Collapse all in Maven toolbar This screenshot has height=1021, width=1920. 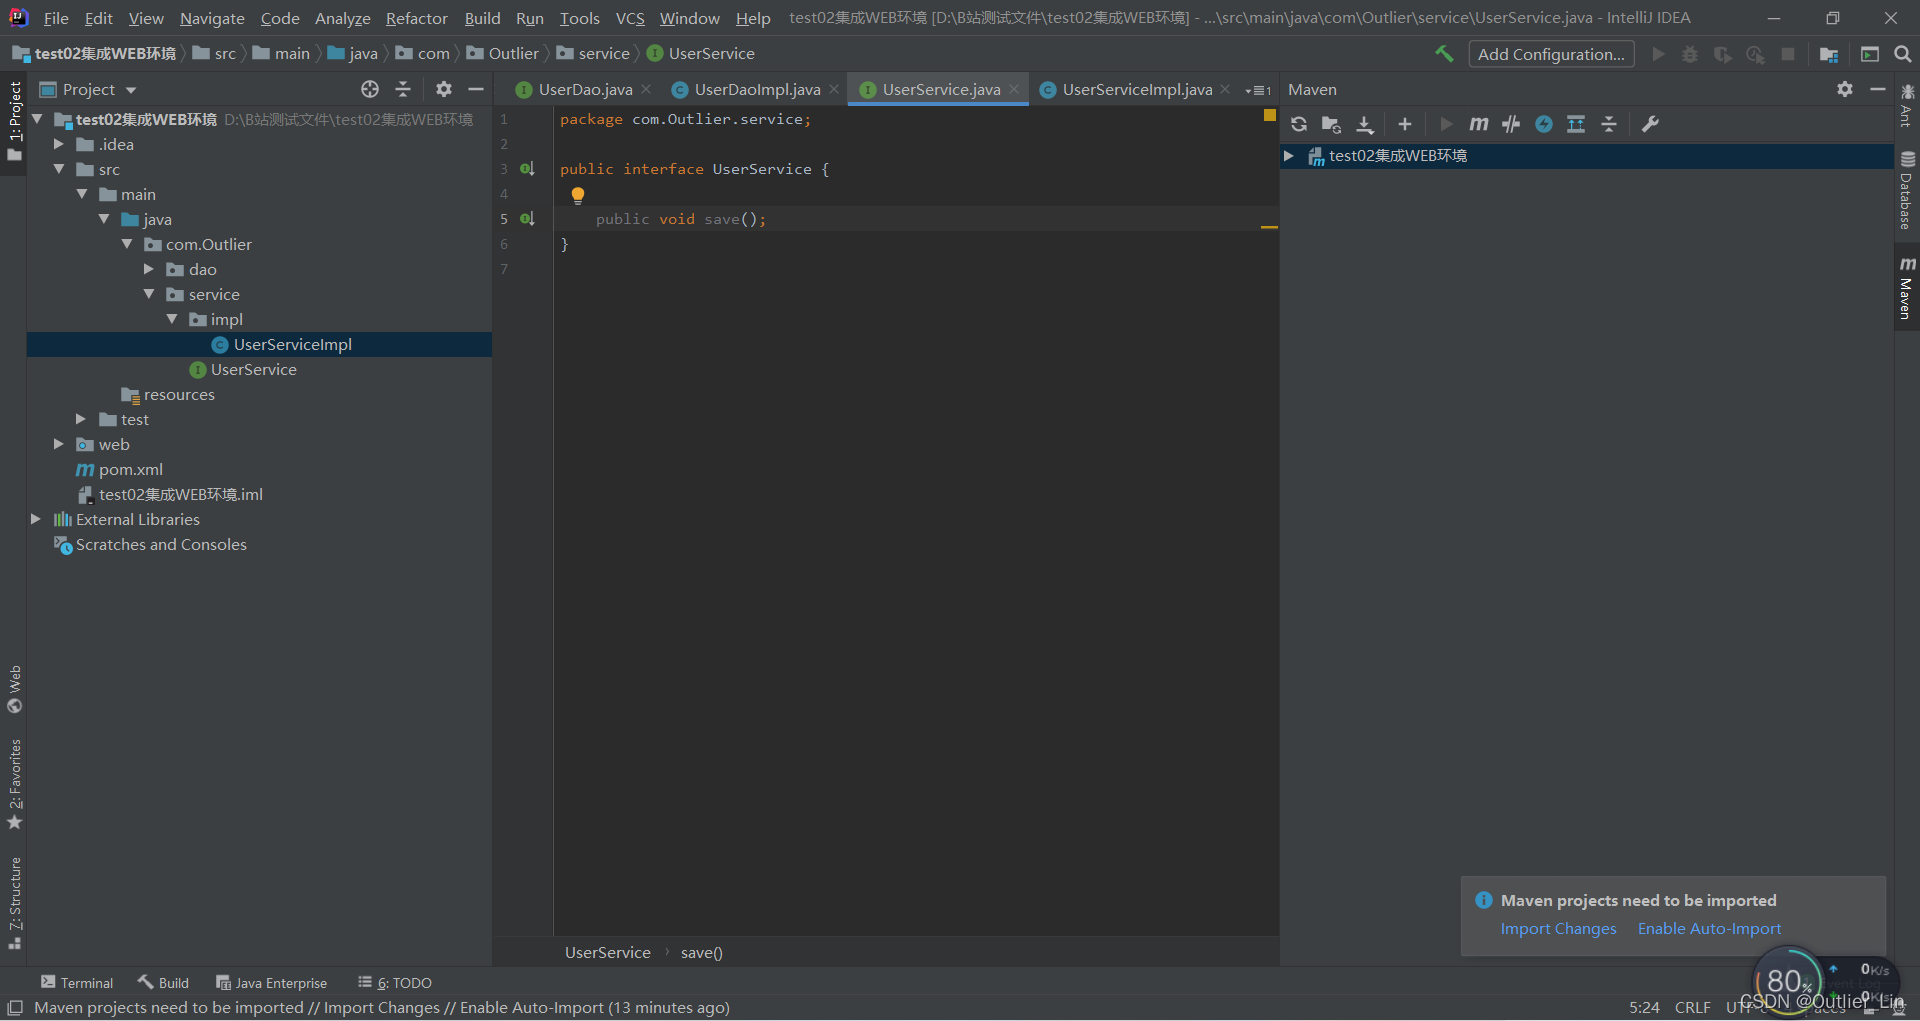point(1609,124)
